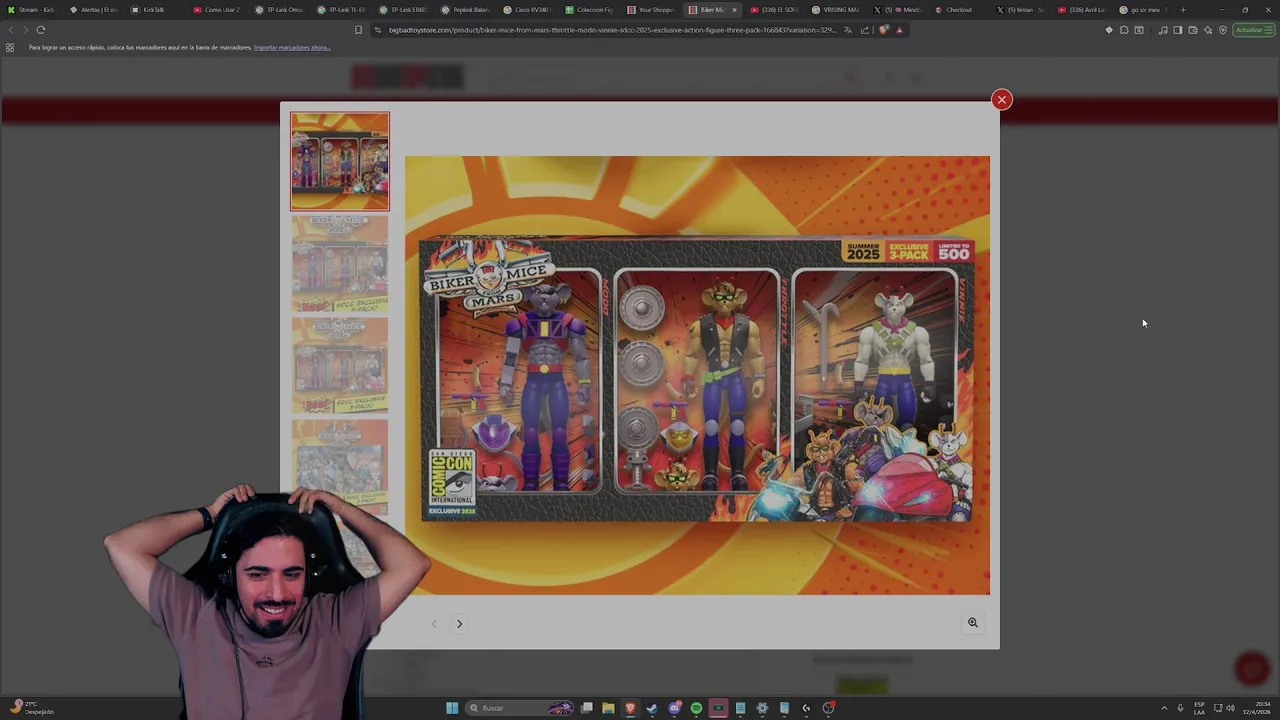Screen dimensions: 1280x720
Task: Click the Actualizar update button
Action: pos(1254,30)
